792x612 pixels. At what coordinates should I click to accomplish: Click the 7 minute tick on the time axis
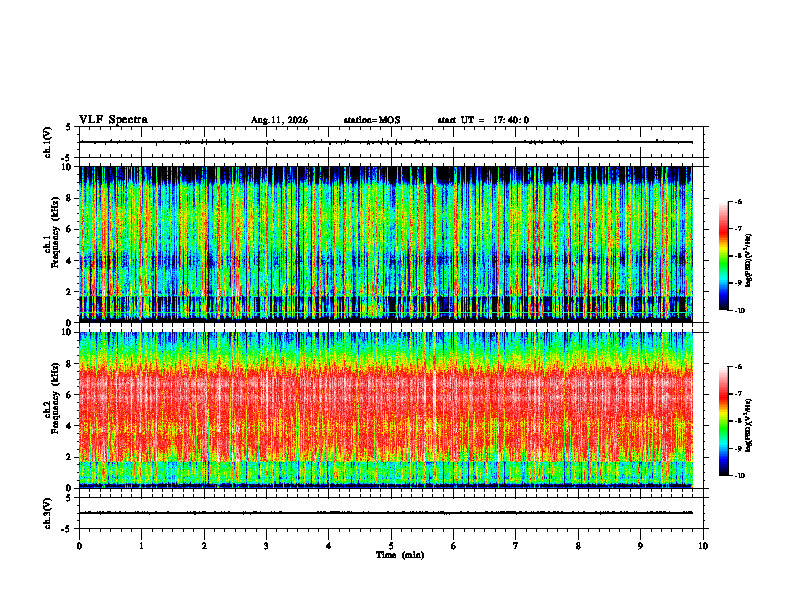[x=516, y=546]
